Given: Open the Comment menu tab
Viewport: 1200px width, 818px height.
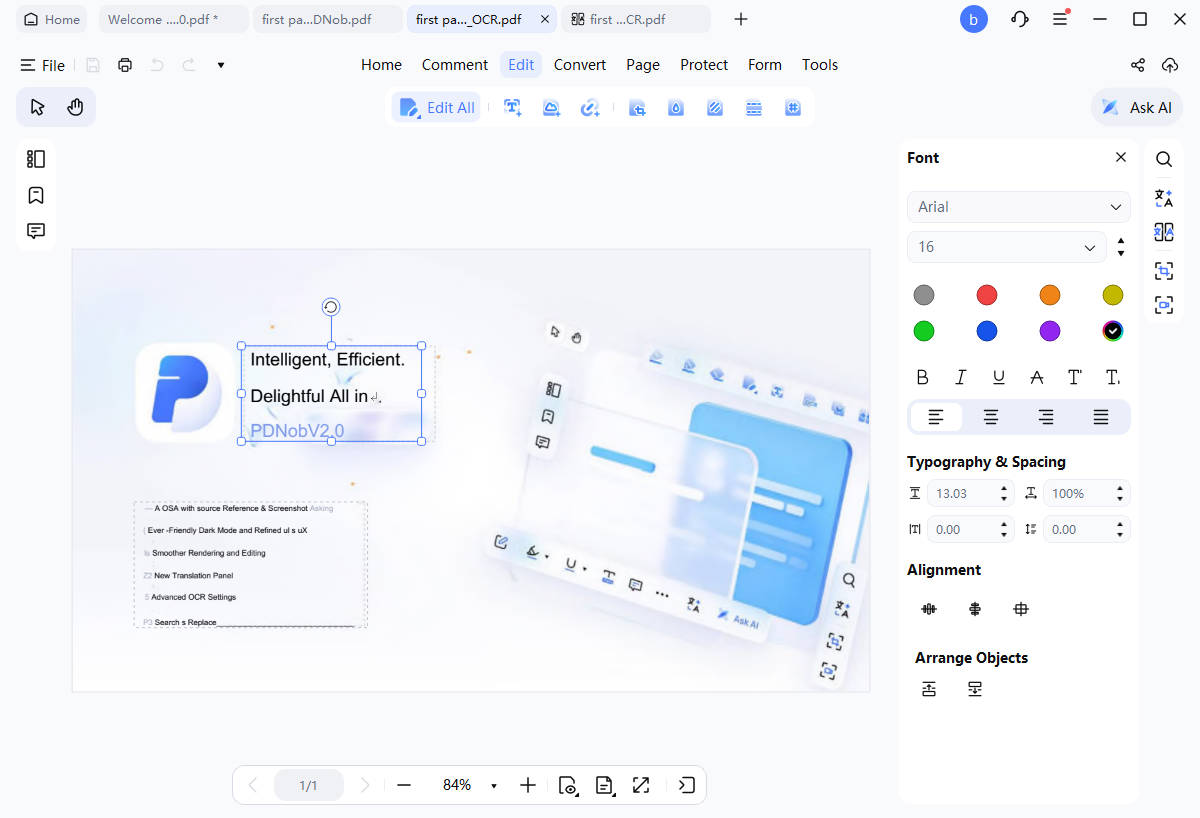Looking at the screenshot, I should tap(455, 65).
